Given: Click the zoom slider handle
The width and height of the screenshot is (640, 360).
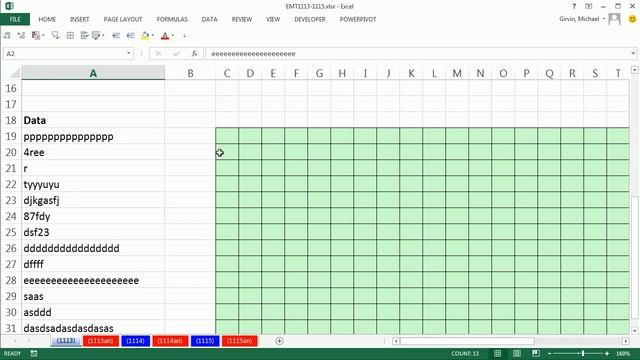Looking at the screenshot, I should pos(583,353).
